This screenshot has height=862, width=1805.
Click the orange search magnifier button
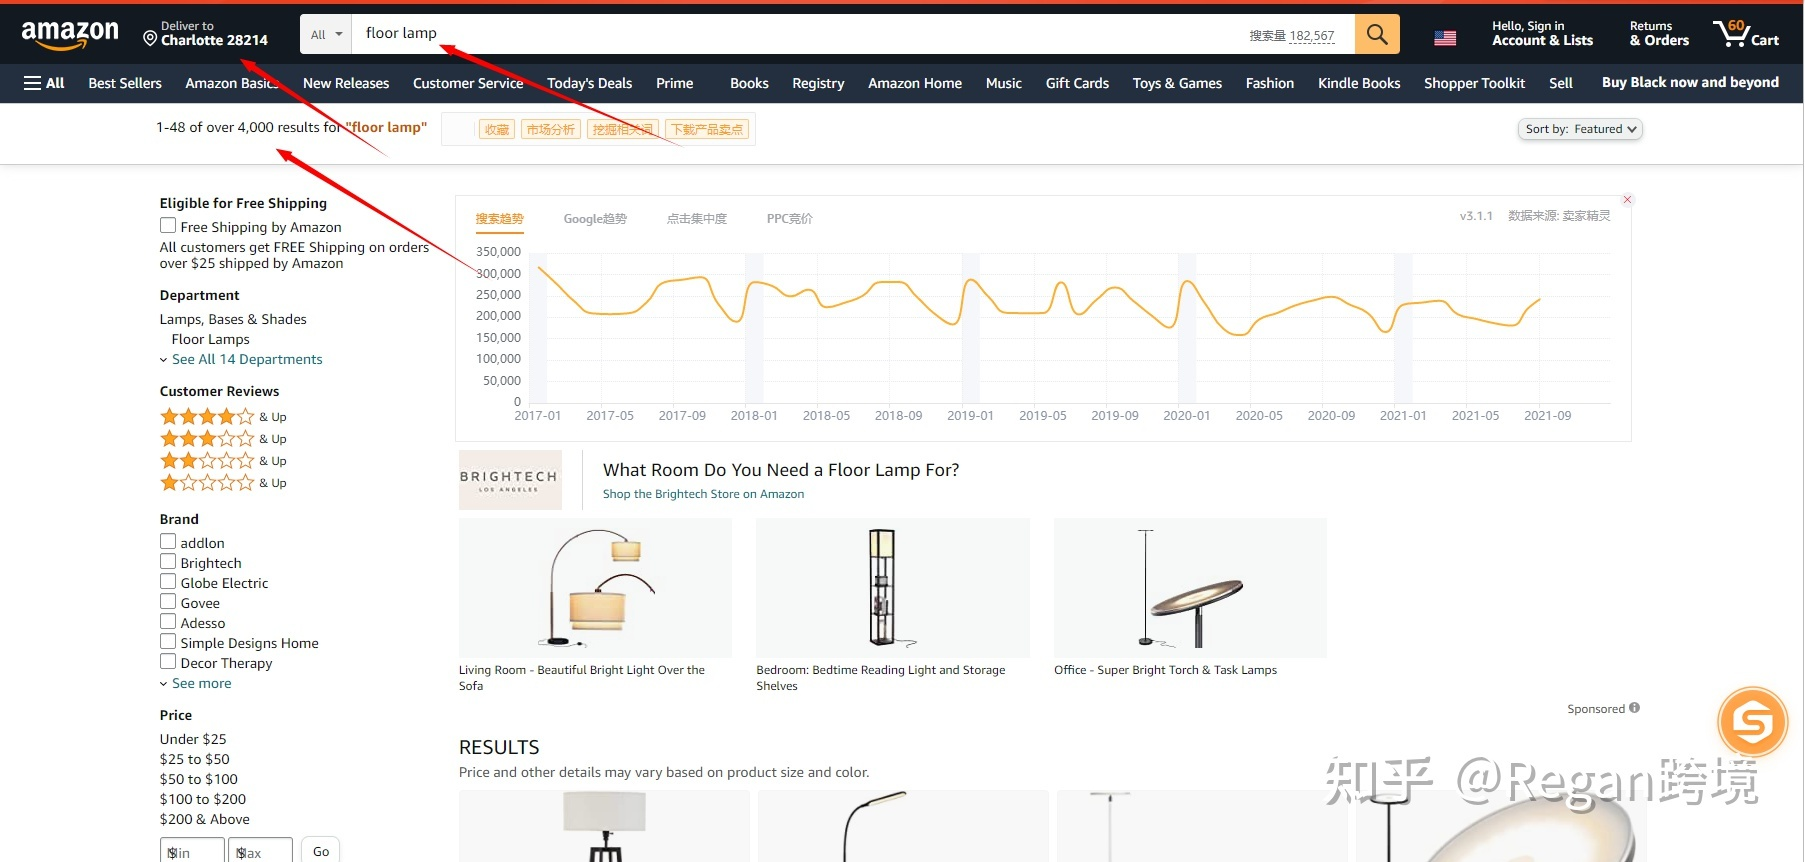[x=1376, y=34]
